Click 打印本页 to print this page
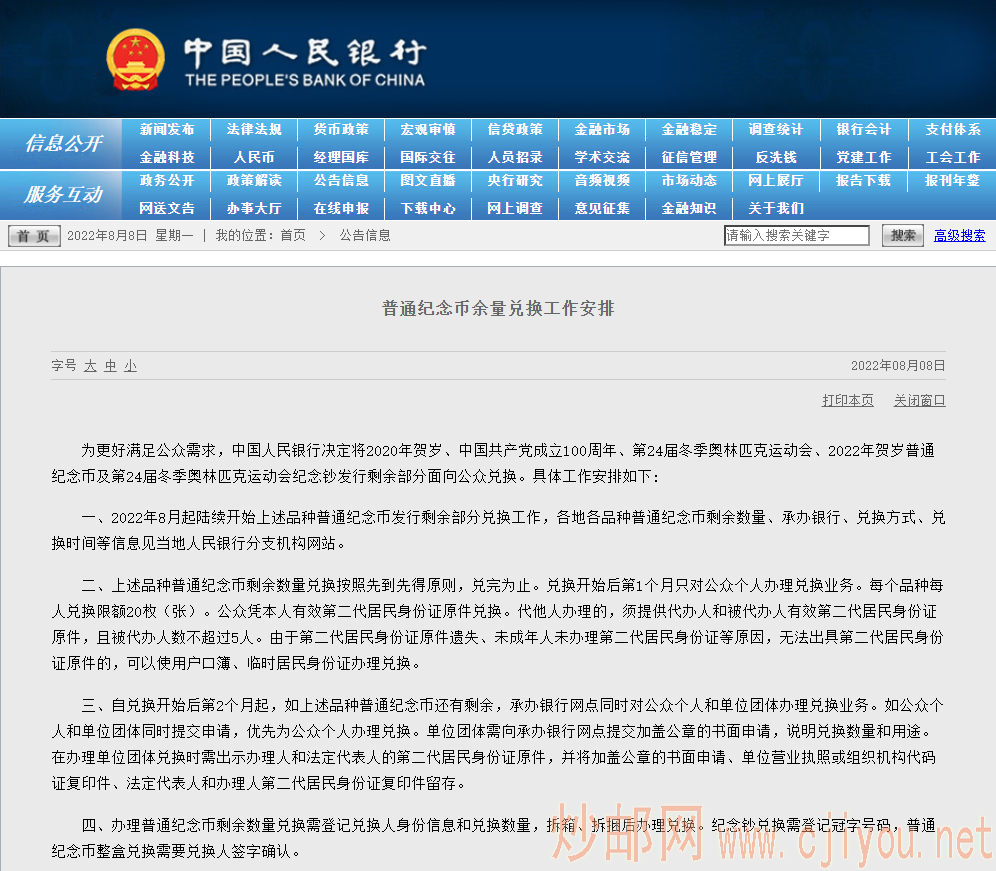This screenshot has height=871, width=996. (x=847, y=399)
